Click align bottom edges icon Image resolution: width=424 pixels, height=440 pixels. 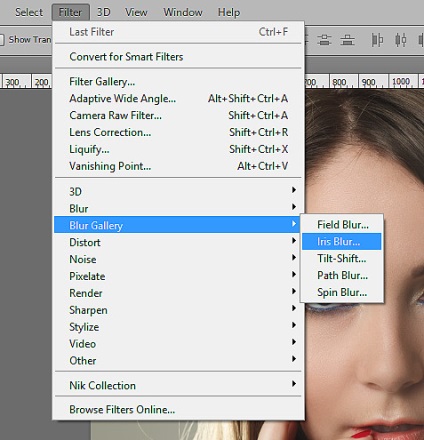[x=347, y=40]
